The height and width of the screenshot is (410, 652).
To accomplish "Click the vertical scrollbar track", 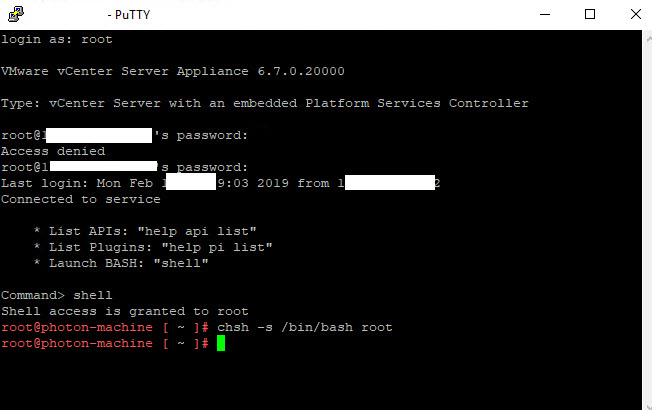I will tap(645, 220).
